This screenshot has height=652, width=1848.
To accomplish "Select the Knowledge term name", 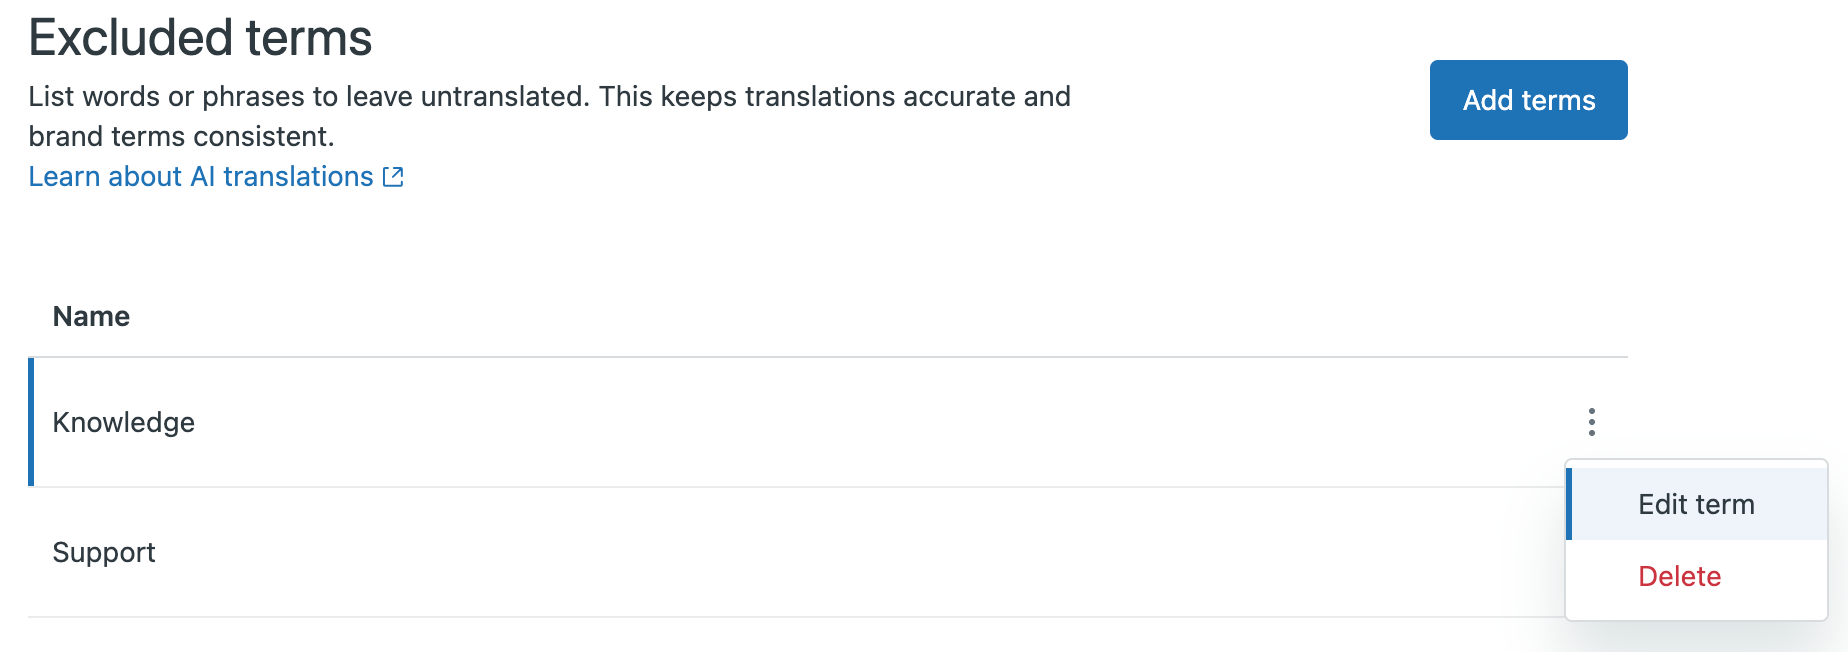I will pyautogui.click(x=123, y=423).
